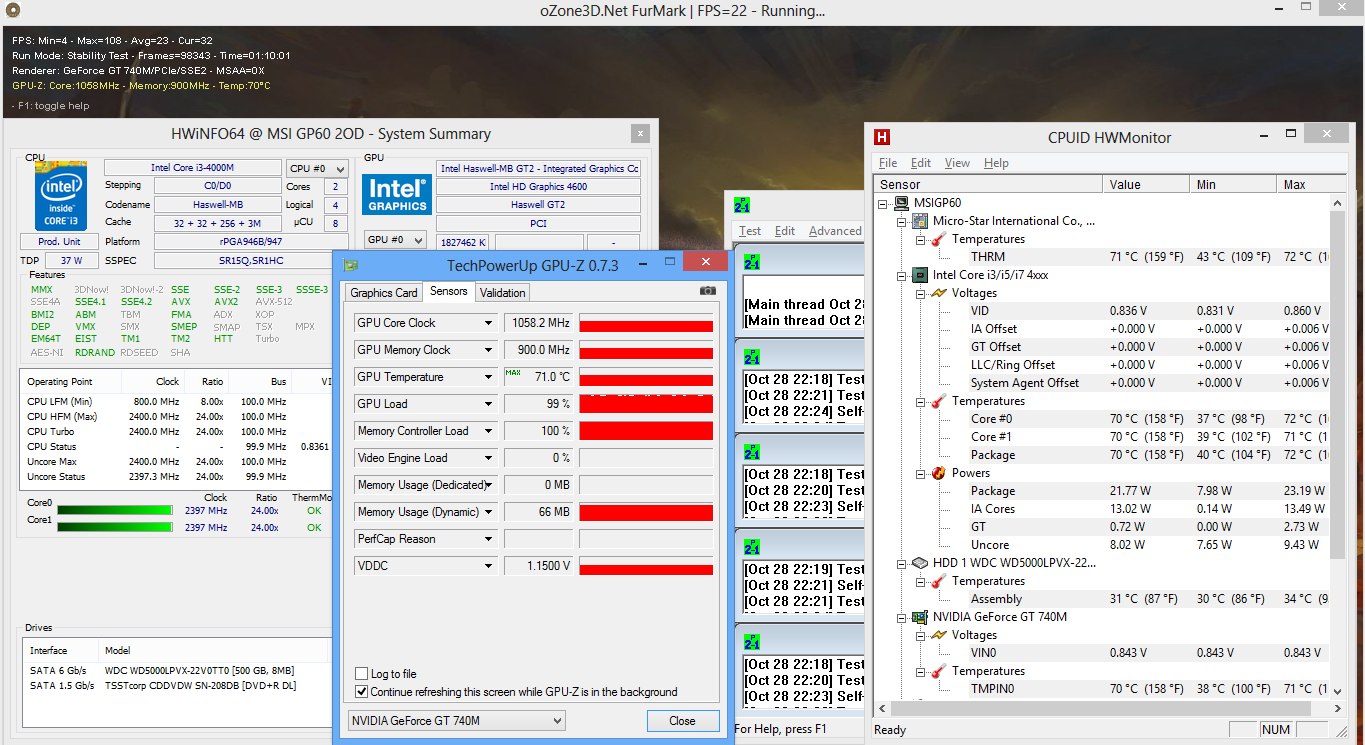Viewport: 1365px width, 745px height.
Task: Open the GPU Temperature sensor dropdown
Action: click(x=489, y=377)
